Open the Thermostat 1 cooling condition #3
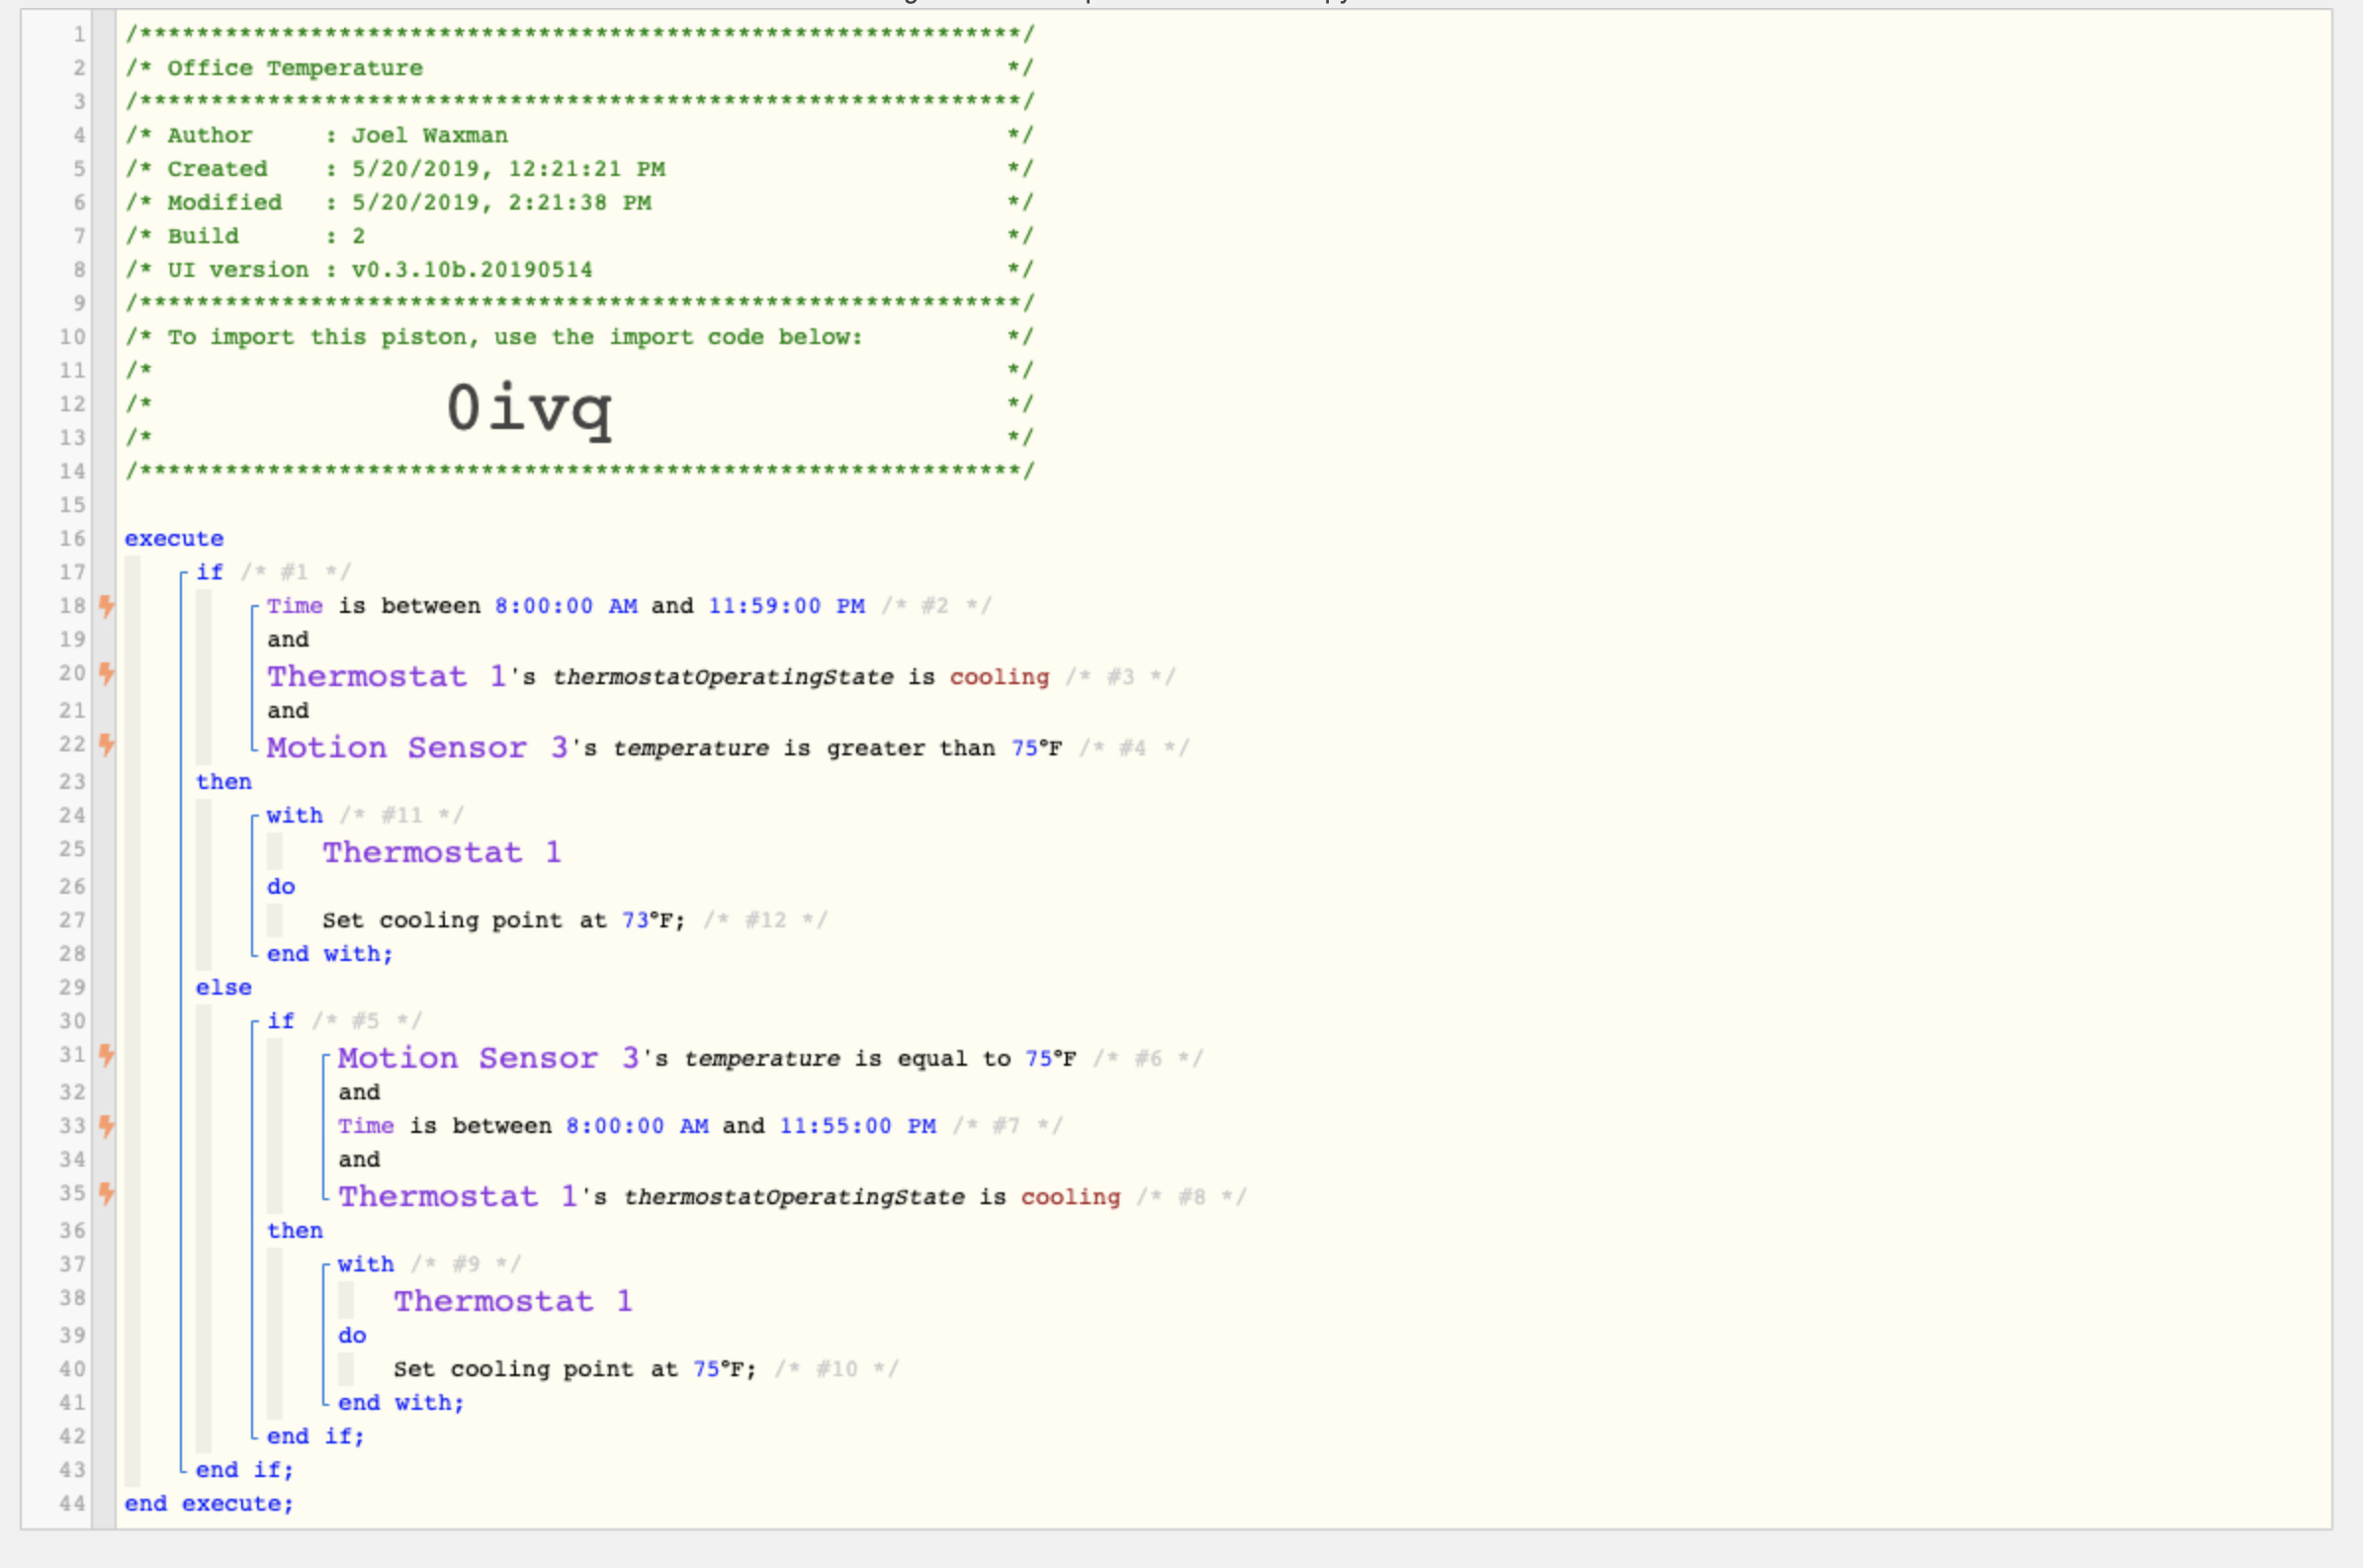Image resolution: width=2363 pixels, height=1568 pixels. (x=658, y=677)
